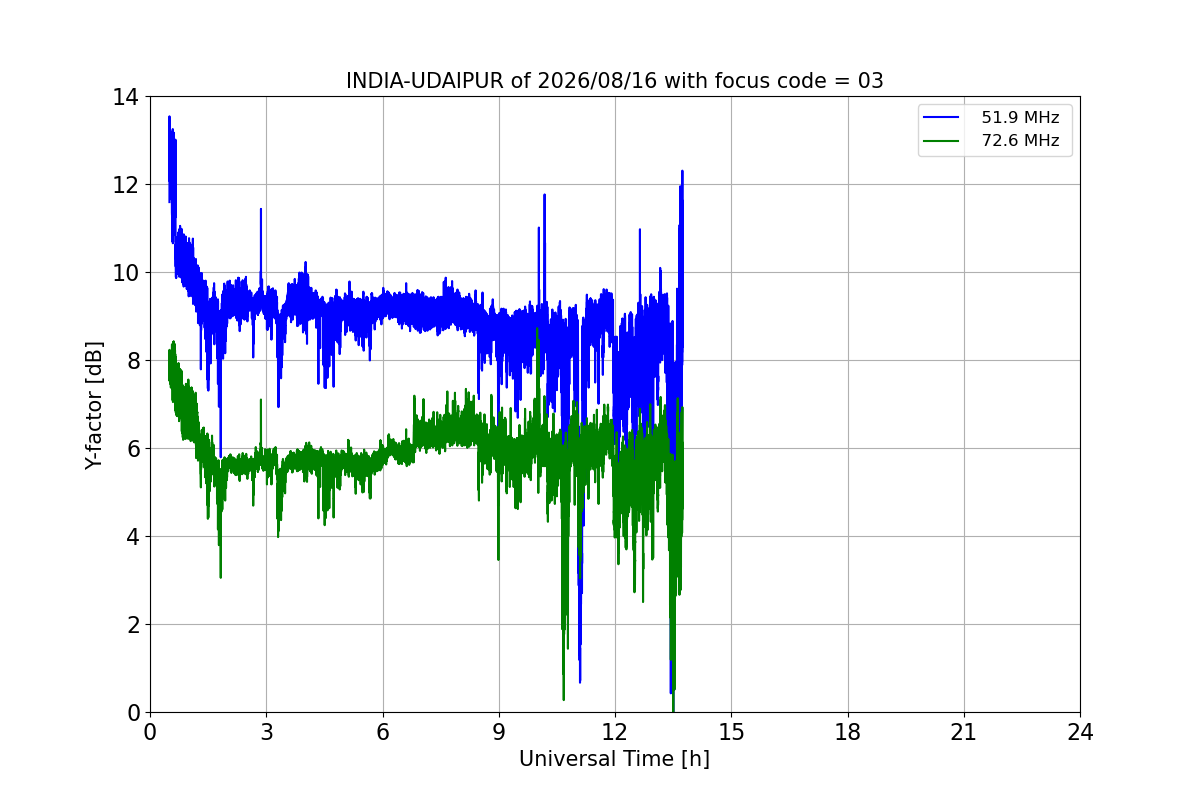Click x-axis tick label 6
1200x800 pixels.
tap(382, 732)
